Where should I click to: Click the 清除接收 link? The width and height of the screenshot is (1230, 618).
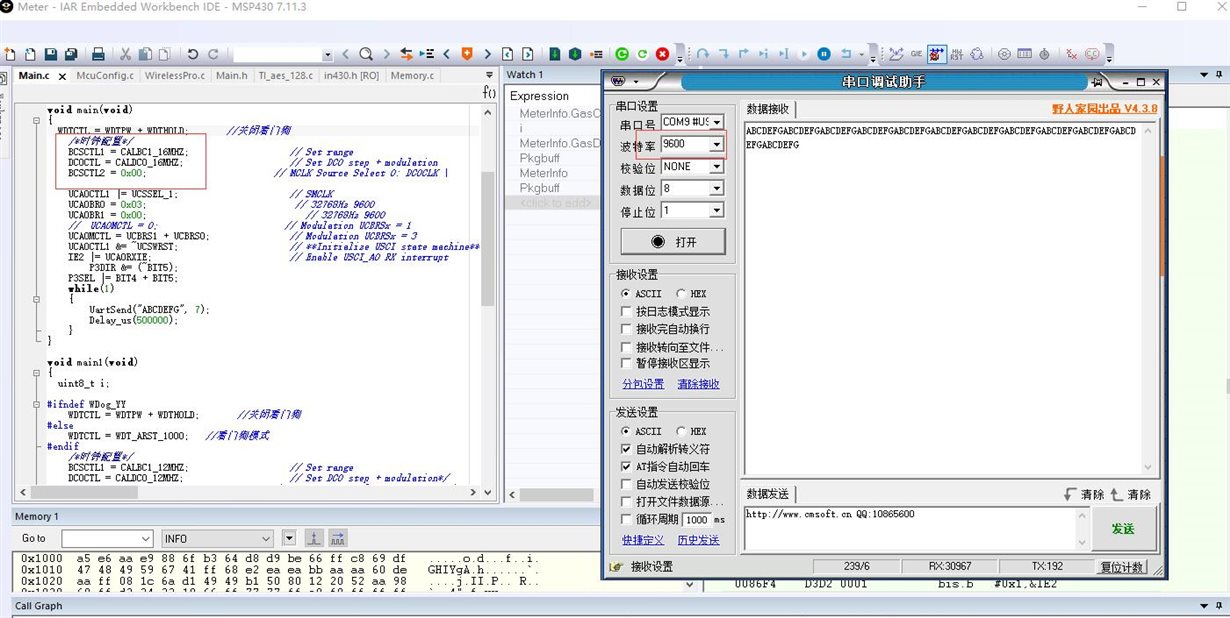click(x=698, y=384)
